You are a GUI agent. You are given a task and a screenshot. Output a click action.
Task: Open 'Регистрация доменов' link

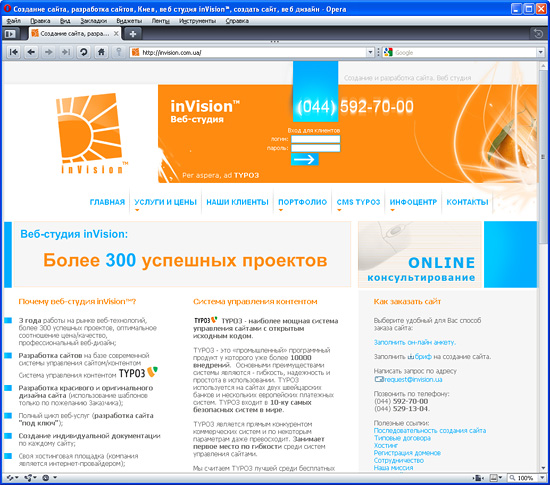(x=407, y=453)
